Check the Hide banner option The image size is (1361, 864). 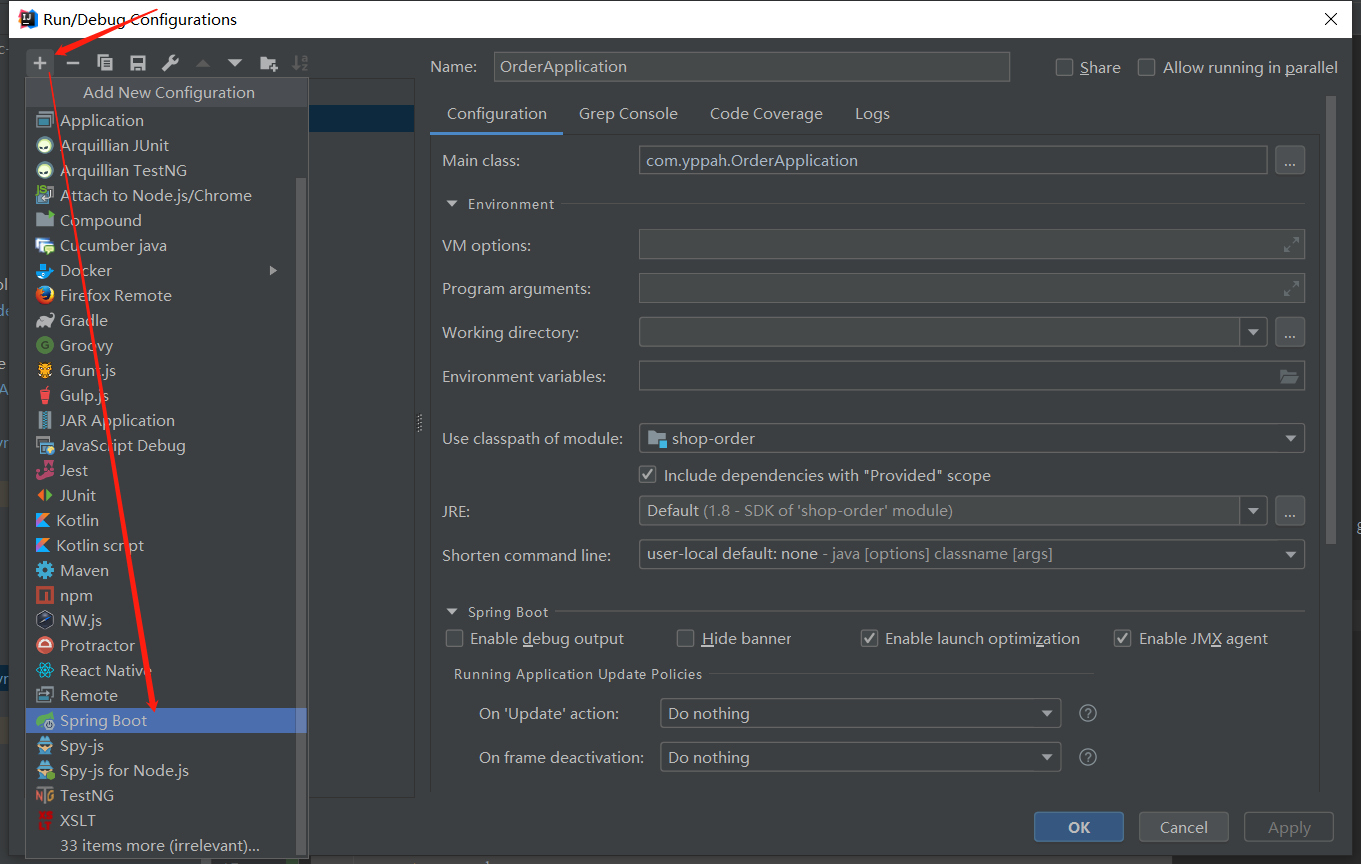click(x=686, y=638)
